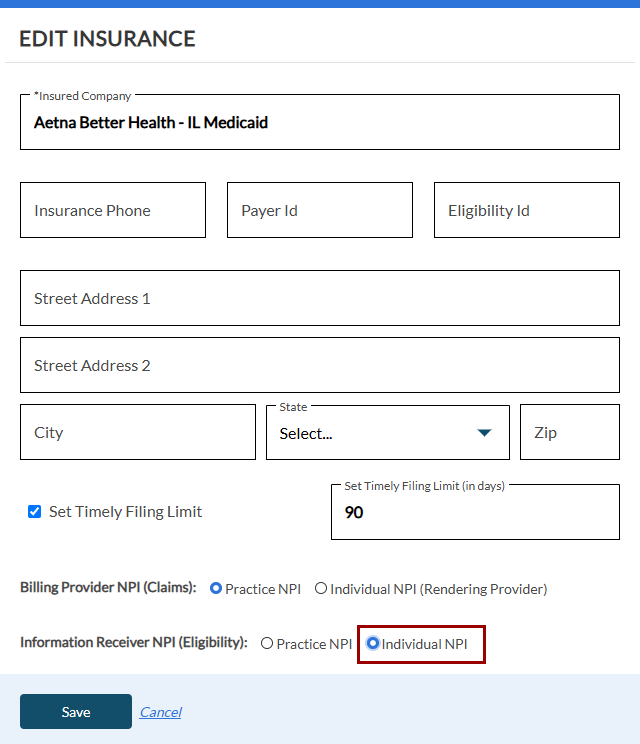This screenshot has height=744, width=640.
Task: Click into the Payer Id field
Action: [x=320, y=210]
